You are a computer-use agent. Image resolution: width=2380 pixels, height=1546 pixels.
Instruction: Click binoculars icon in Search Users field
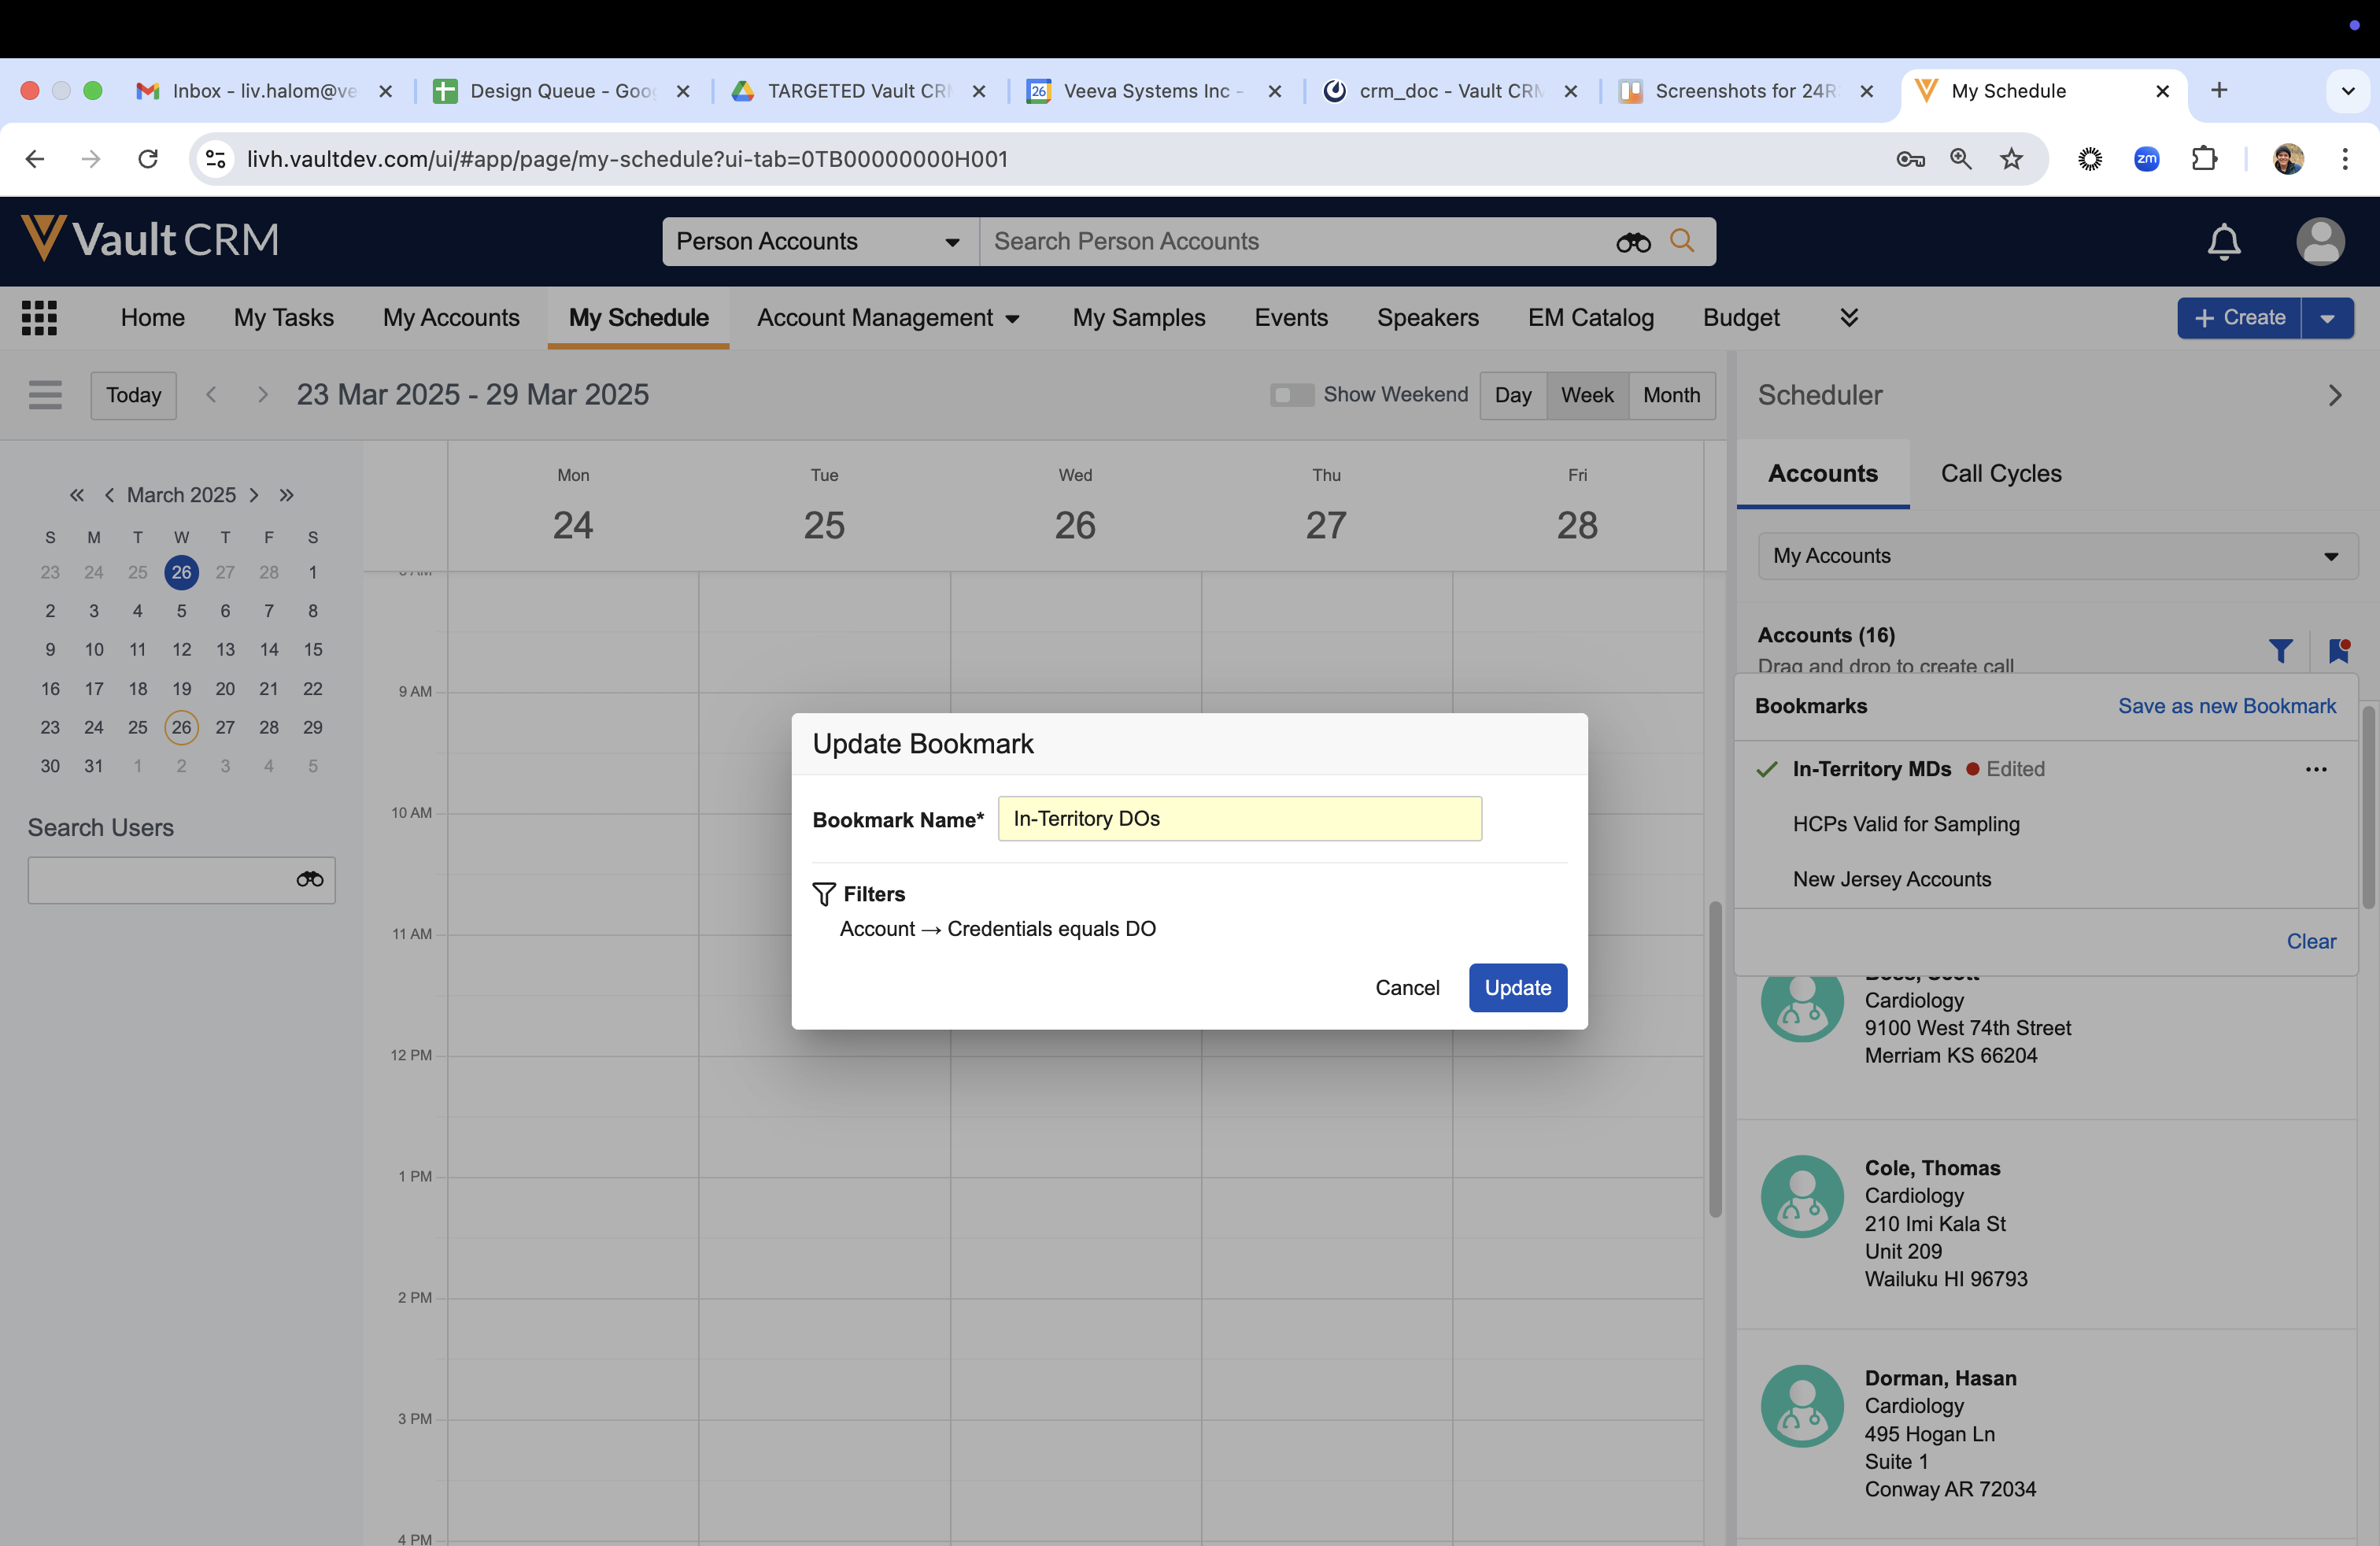point(310,879)
